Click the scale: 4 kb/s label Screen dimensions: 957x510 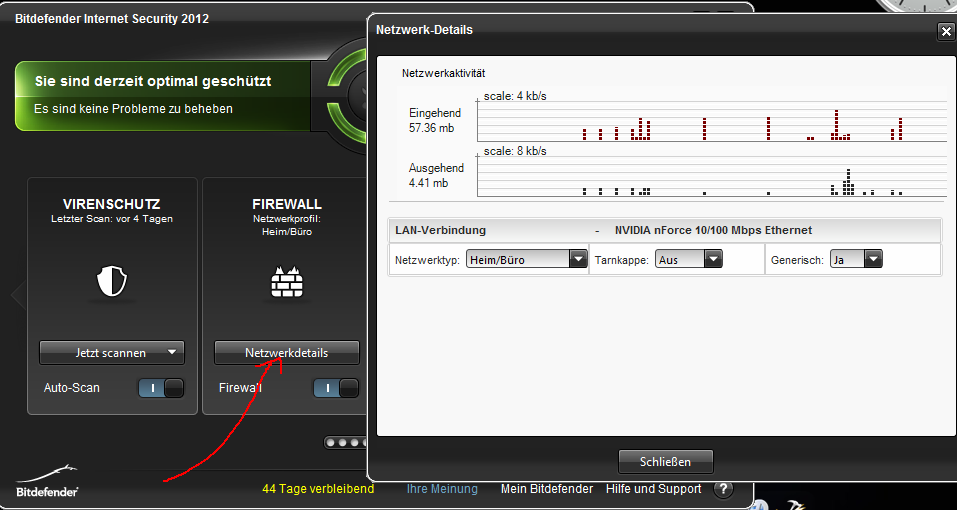point(515,96)
